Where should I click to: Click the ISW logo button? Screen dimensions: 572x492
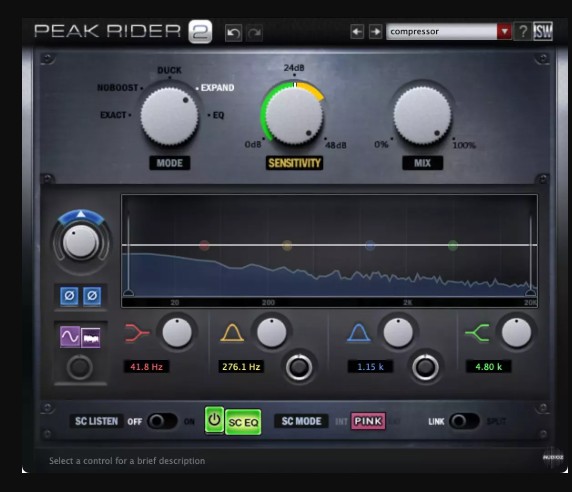coord(543,31)
